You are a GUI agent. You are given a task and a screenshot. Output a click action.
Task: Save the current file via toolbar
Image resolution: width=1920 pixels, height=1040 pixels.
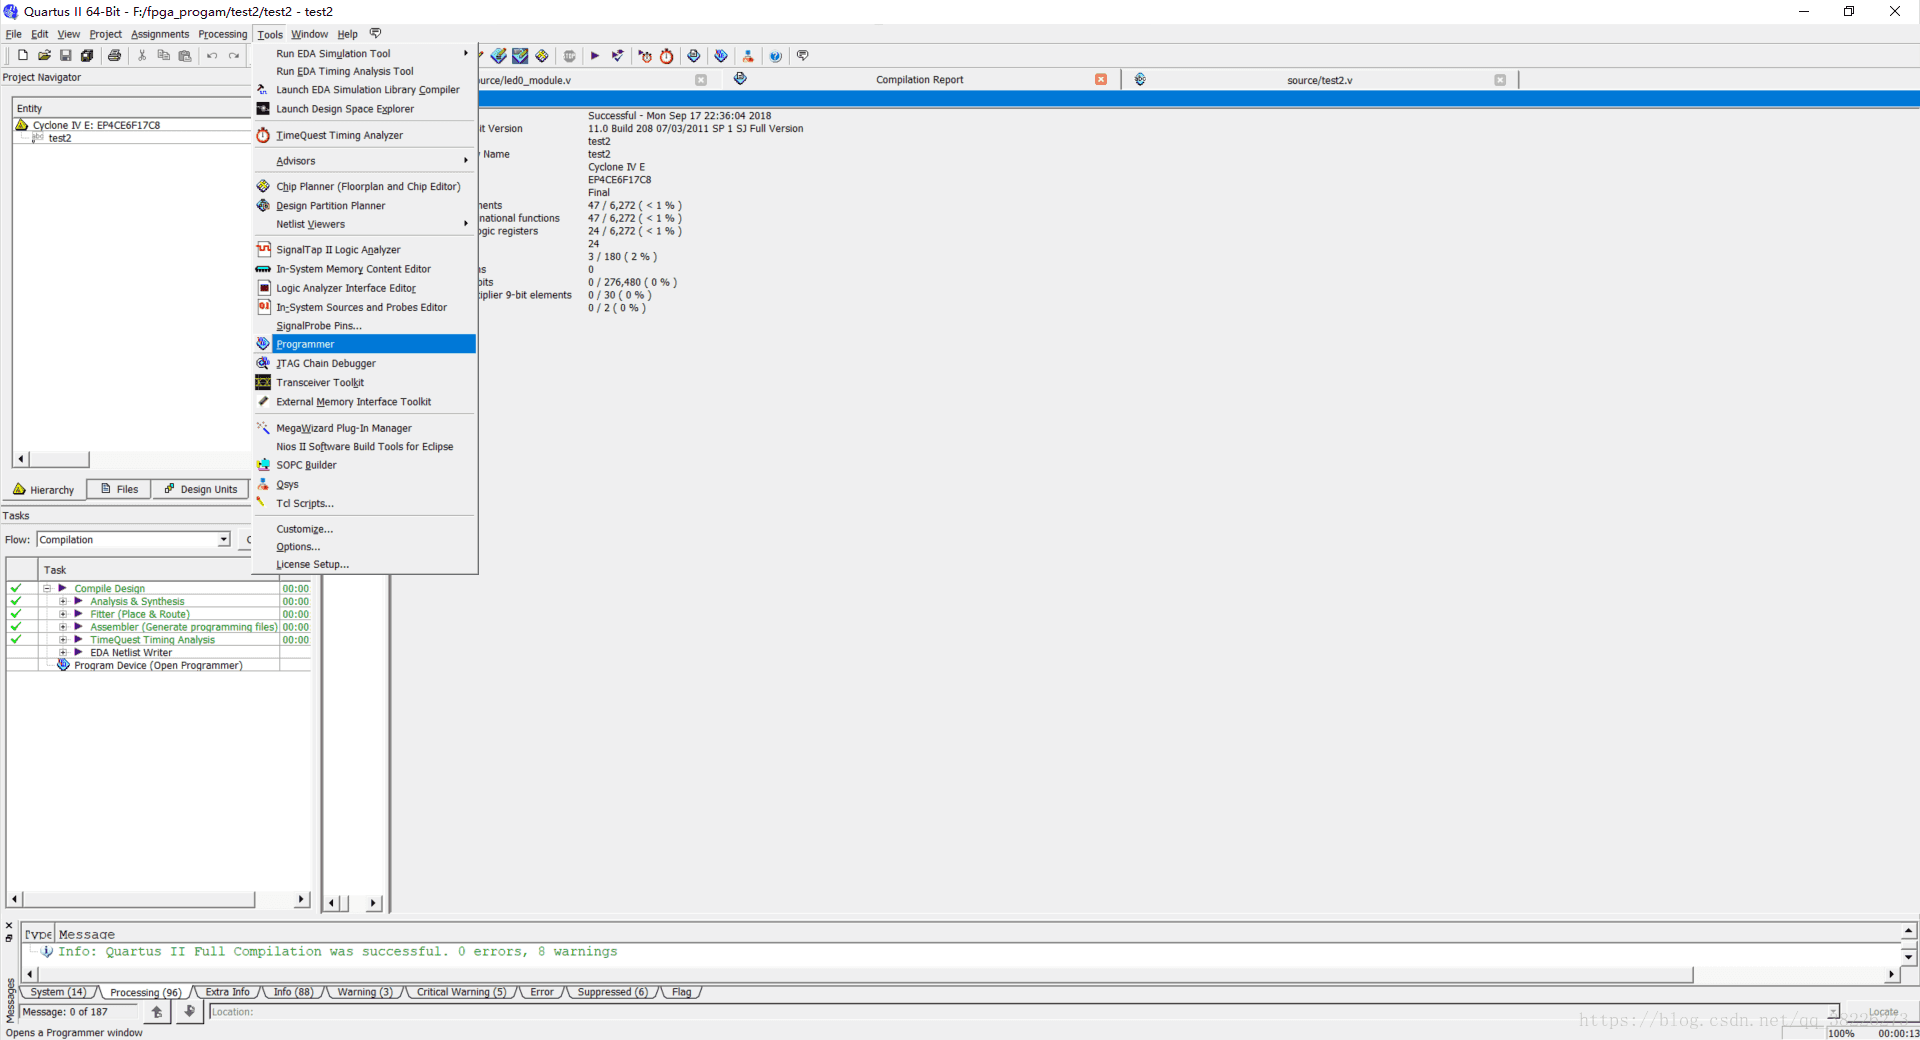[66, 56]
